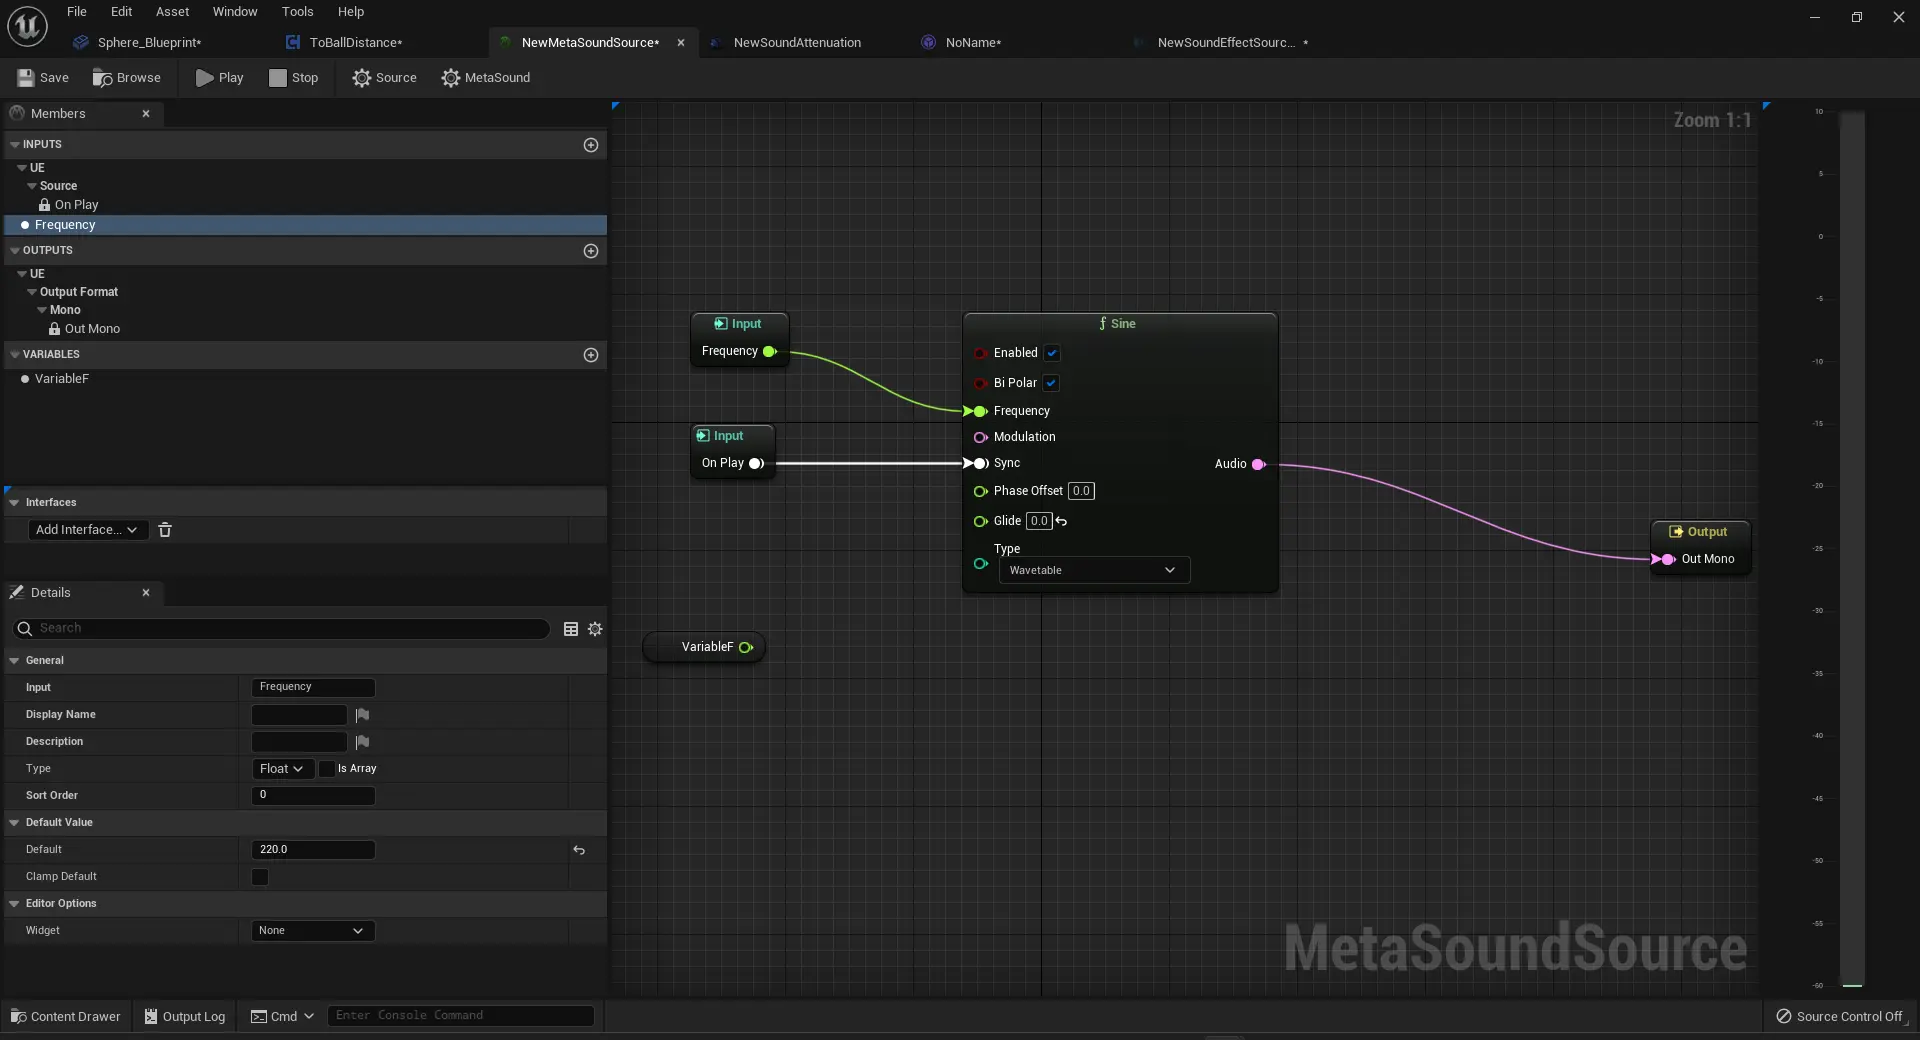Stop the MetaSound playback
The height and width of the screenshot is (1040, 1920).
(293, 78)
